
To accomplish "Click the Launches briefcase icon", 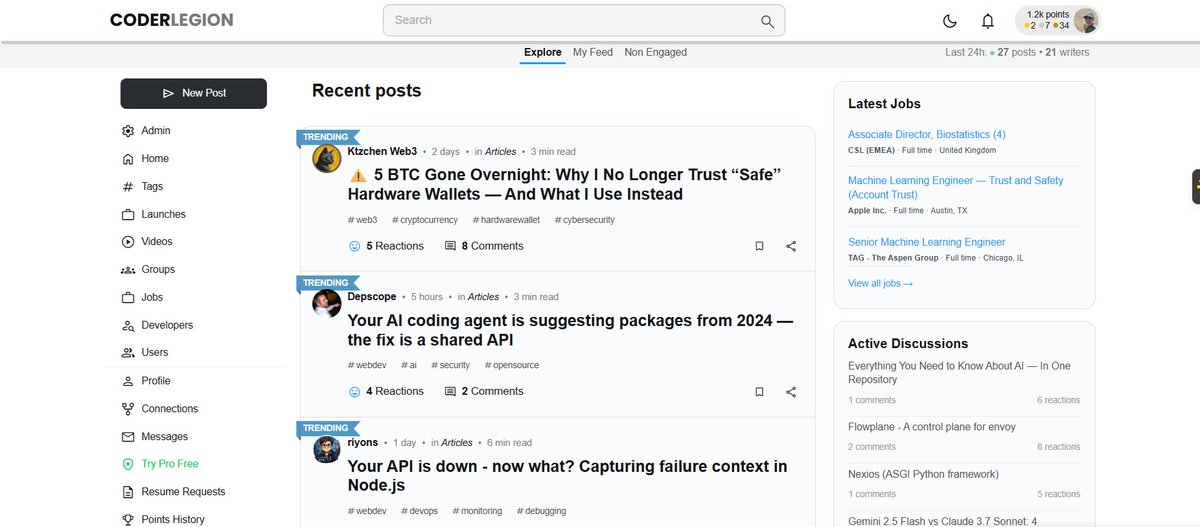I will [128, 215].
